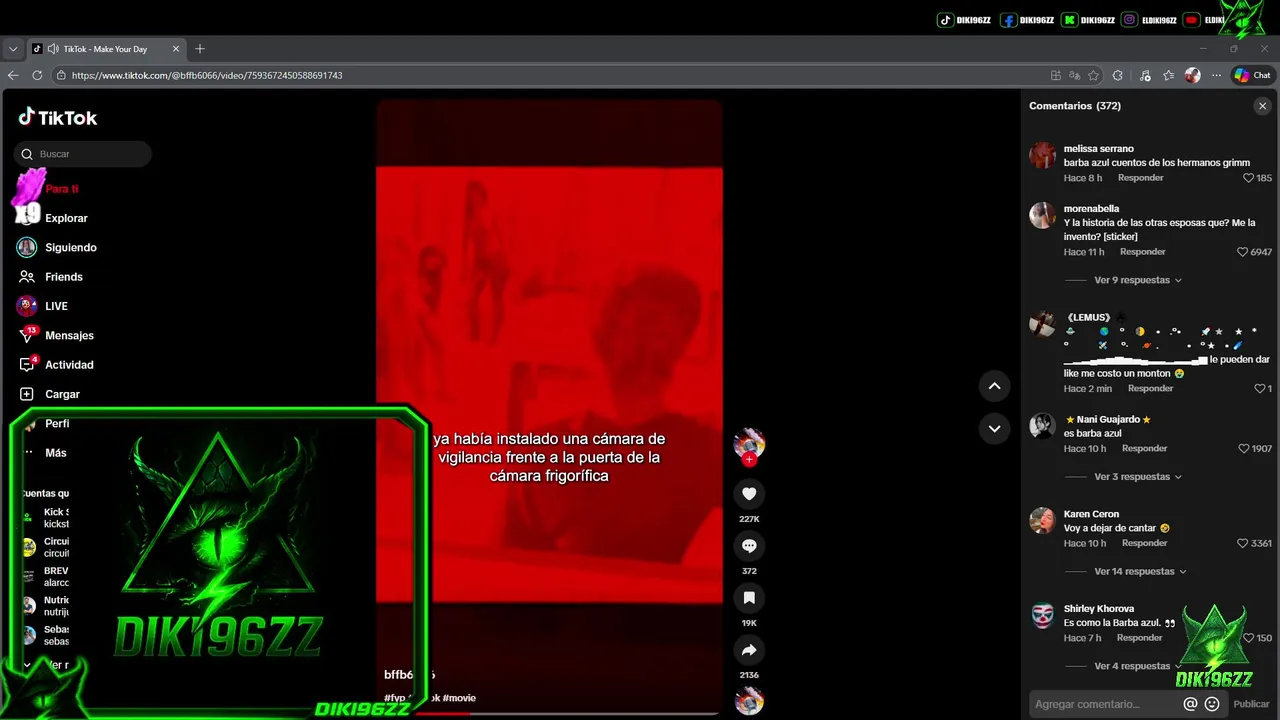Viewport: 1280px width, 720px height.
Task: Go back in the browser
Action: (x=13, y=75)
